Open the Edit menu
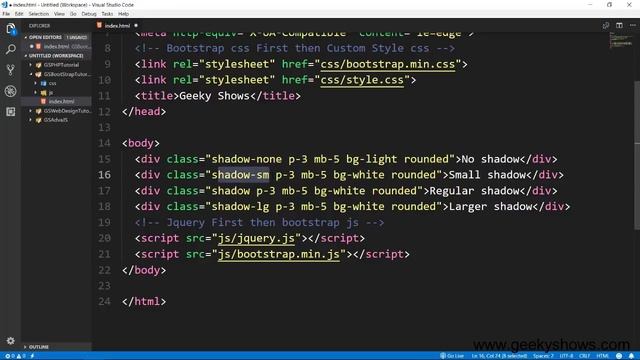Screen dimensions: 640x360 [19, 14]
